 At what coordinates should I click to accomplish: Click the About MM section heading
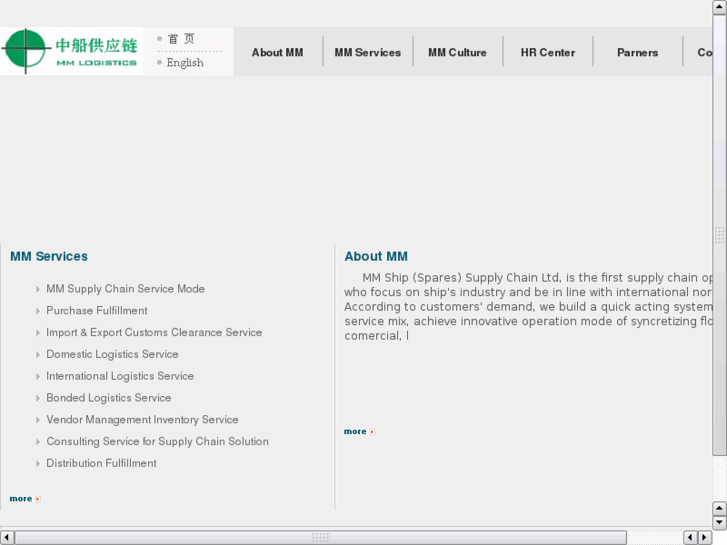[x=376, y=256]
